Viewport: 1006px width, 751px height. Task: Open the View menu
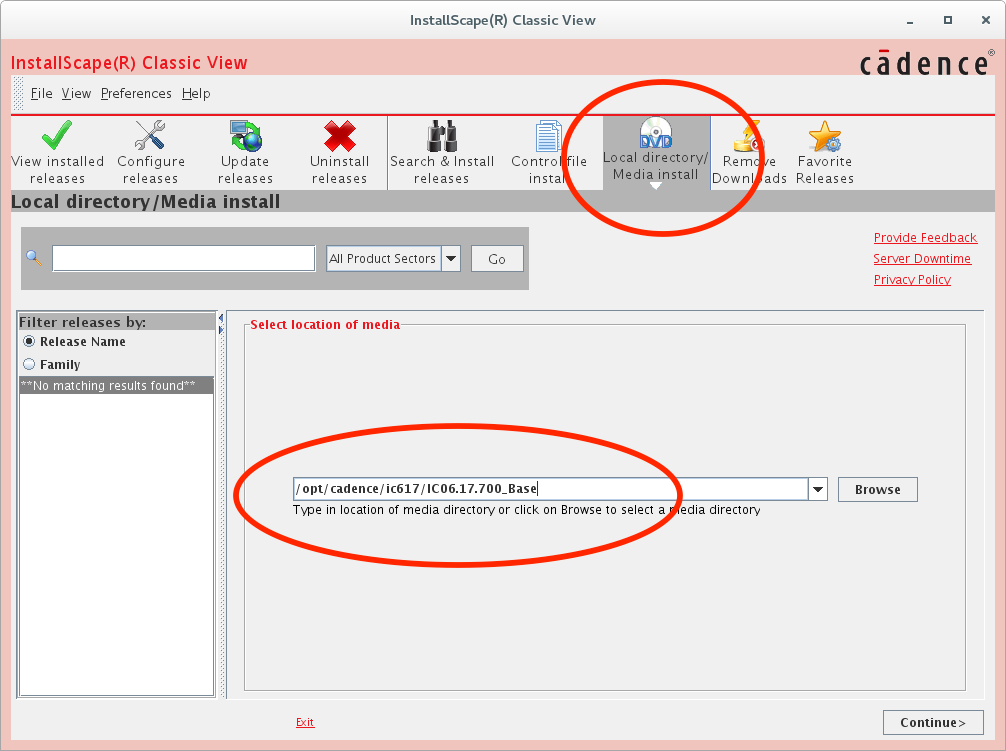tap(76, 94)
